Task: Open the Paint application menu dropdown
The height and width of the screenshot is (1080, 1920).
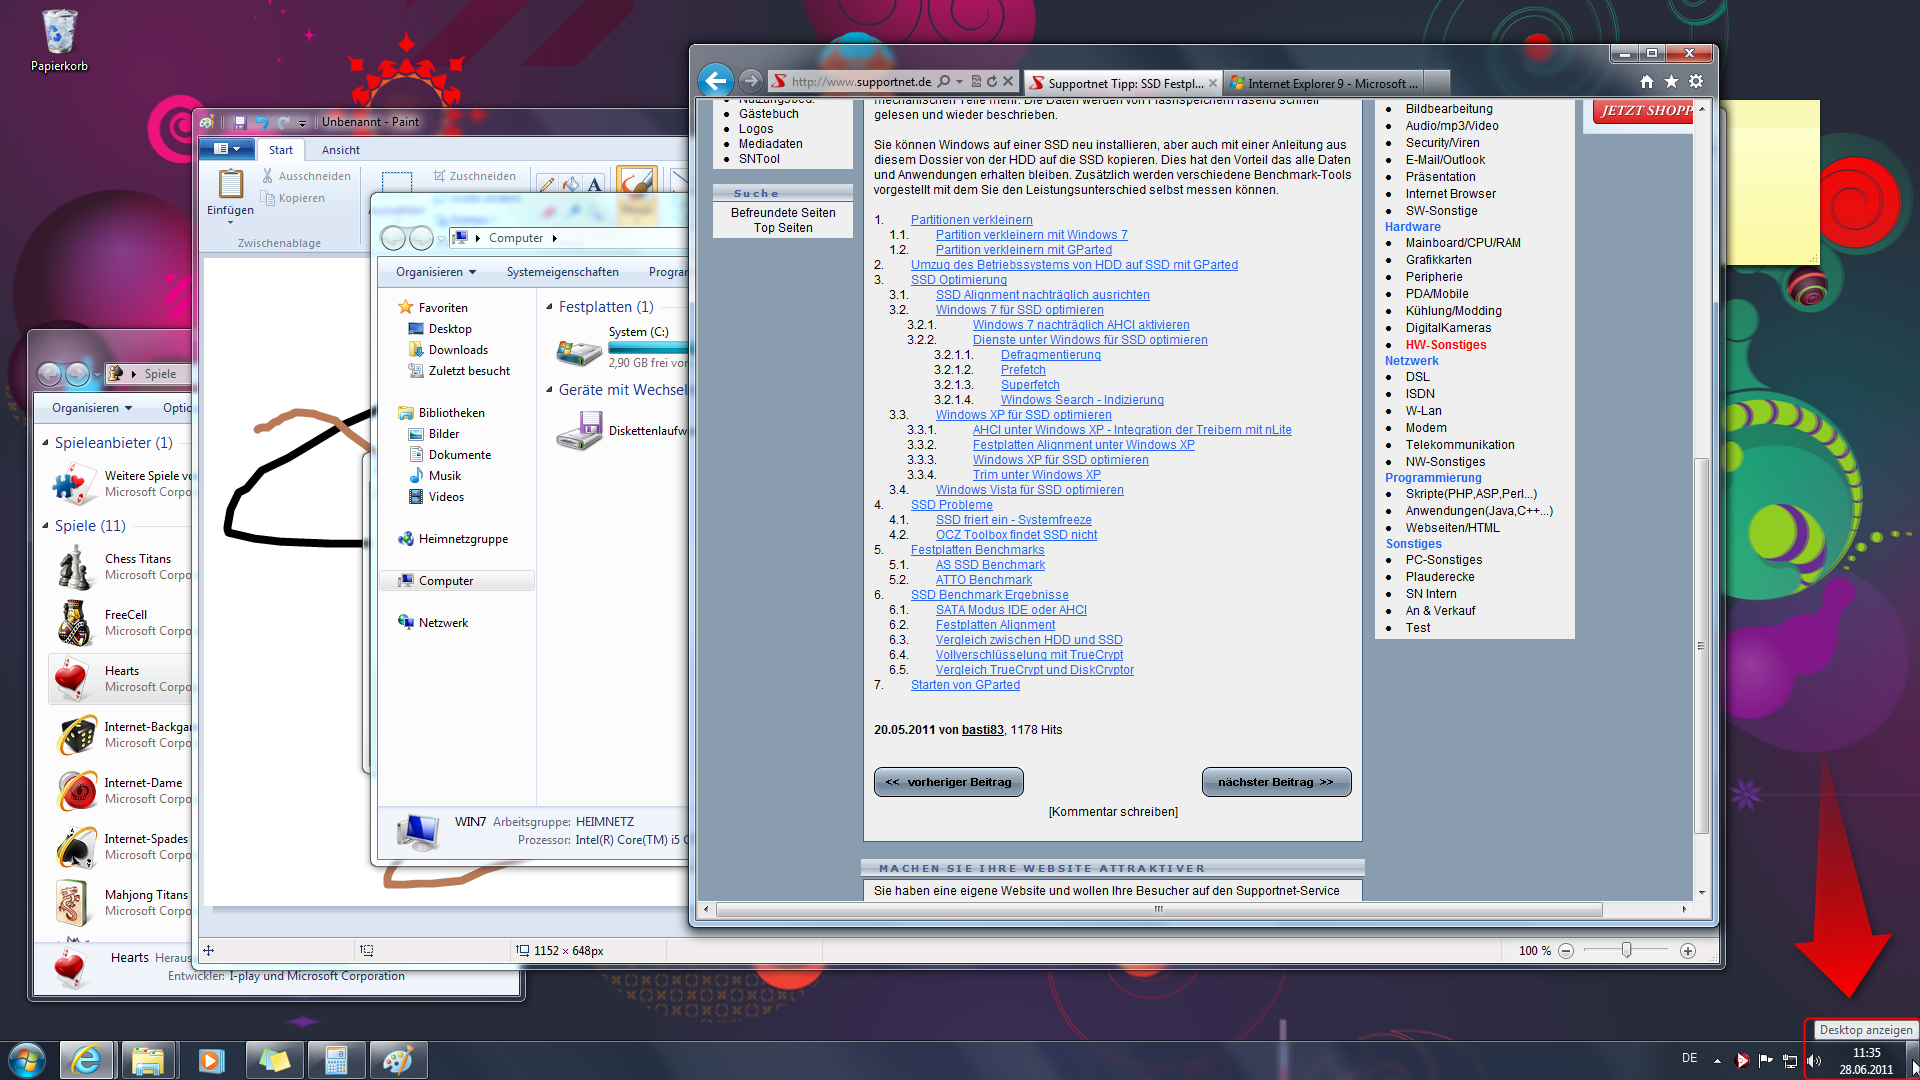Action: [227, 149]
